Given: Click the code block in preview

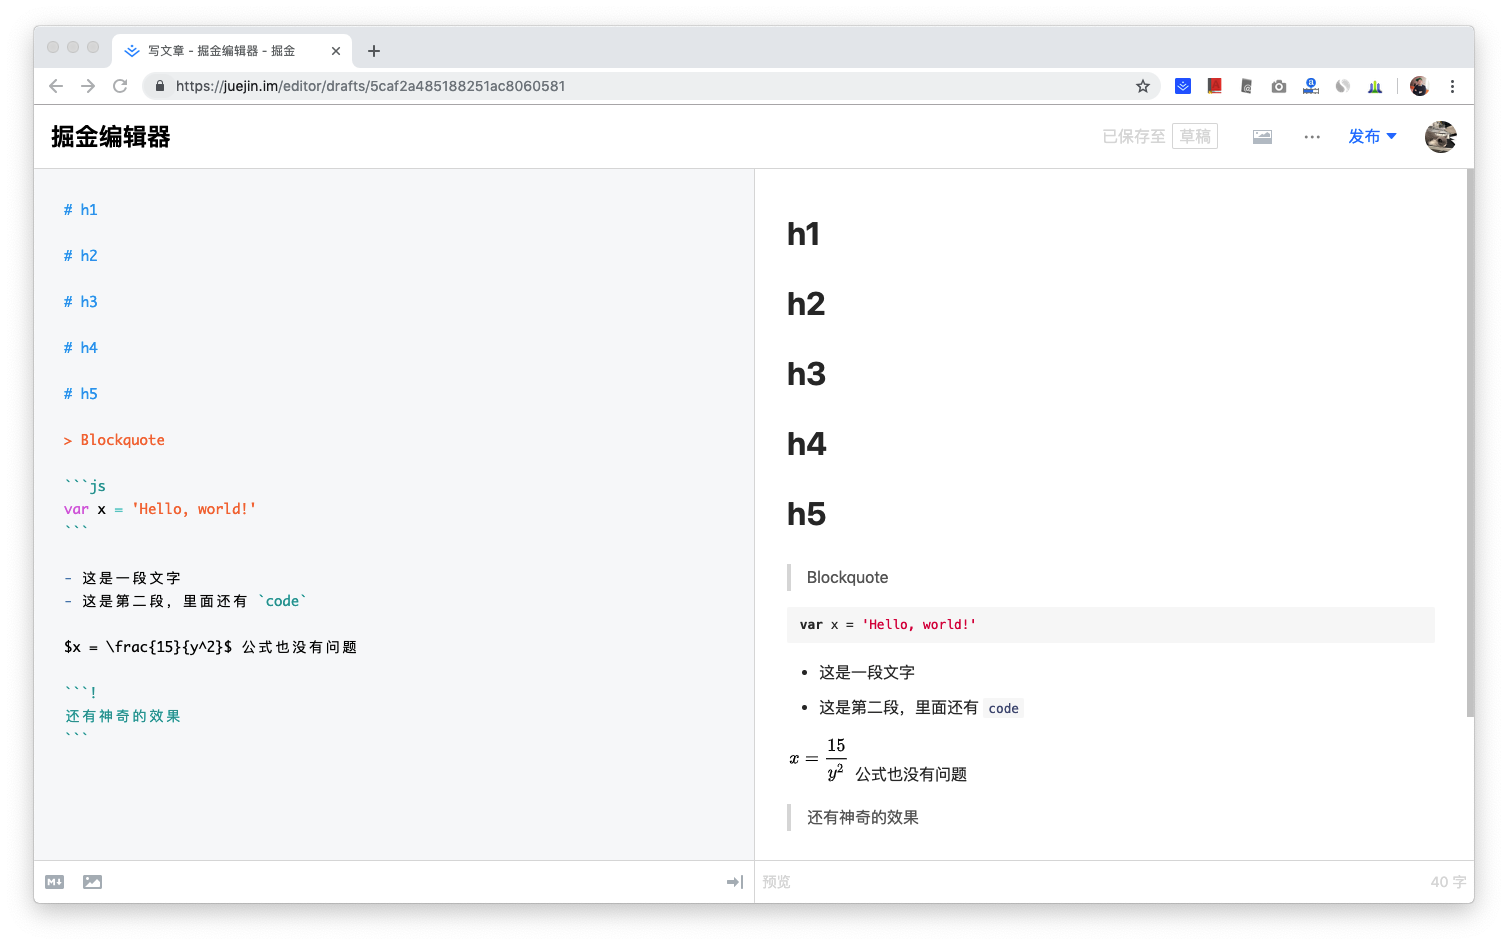Looking at the screenshot, I should [x=1111, y=625].
